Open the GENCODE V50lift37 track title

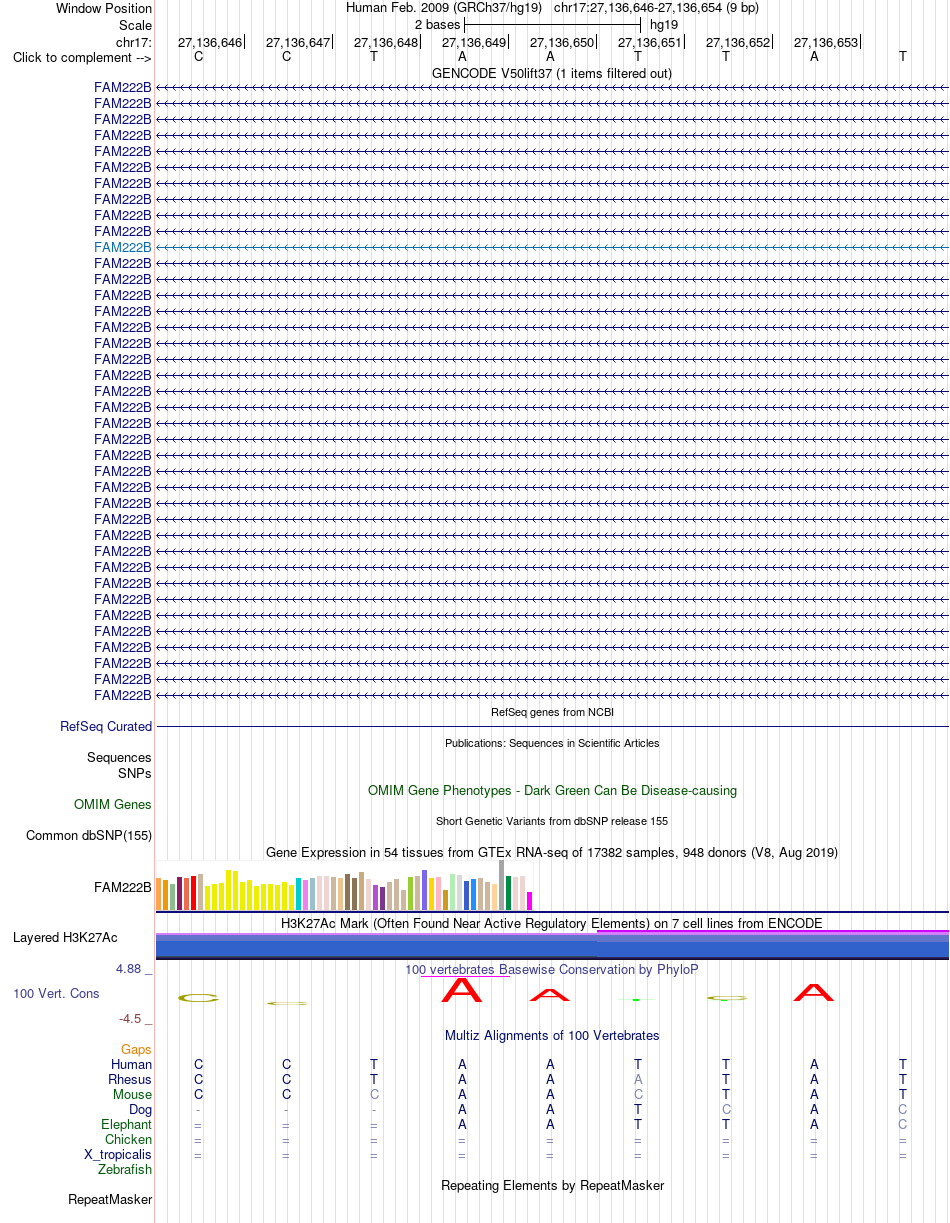(552, 73)
